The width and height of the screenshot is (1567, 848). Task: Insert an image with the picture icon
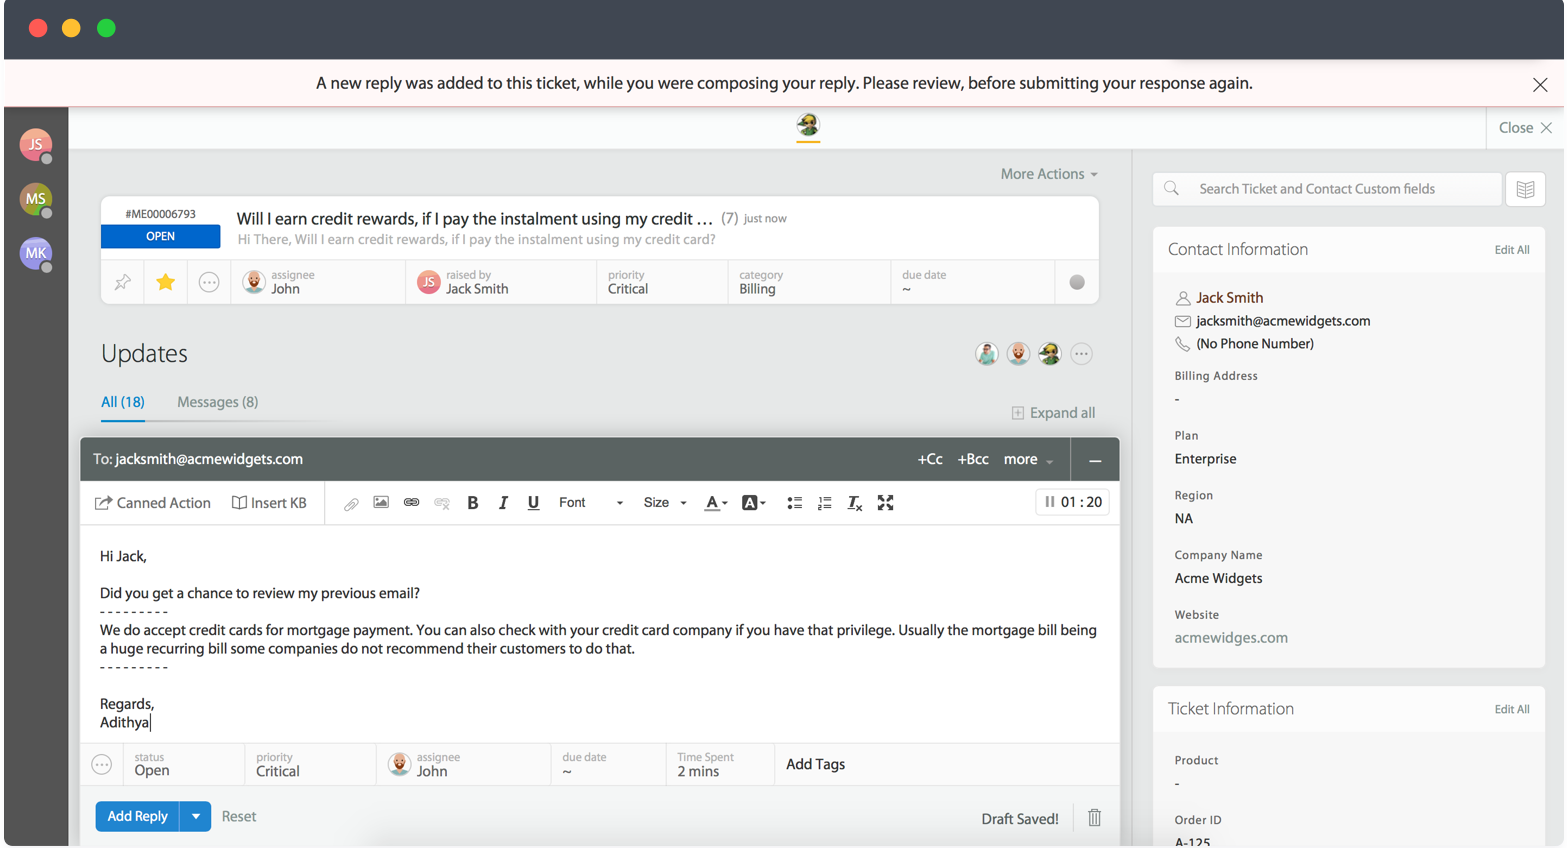381,502
